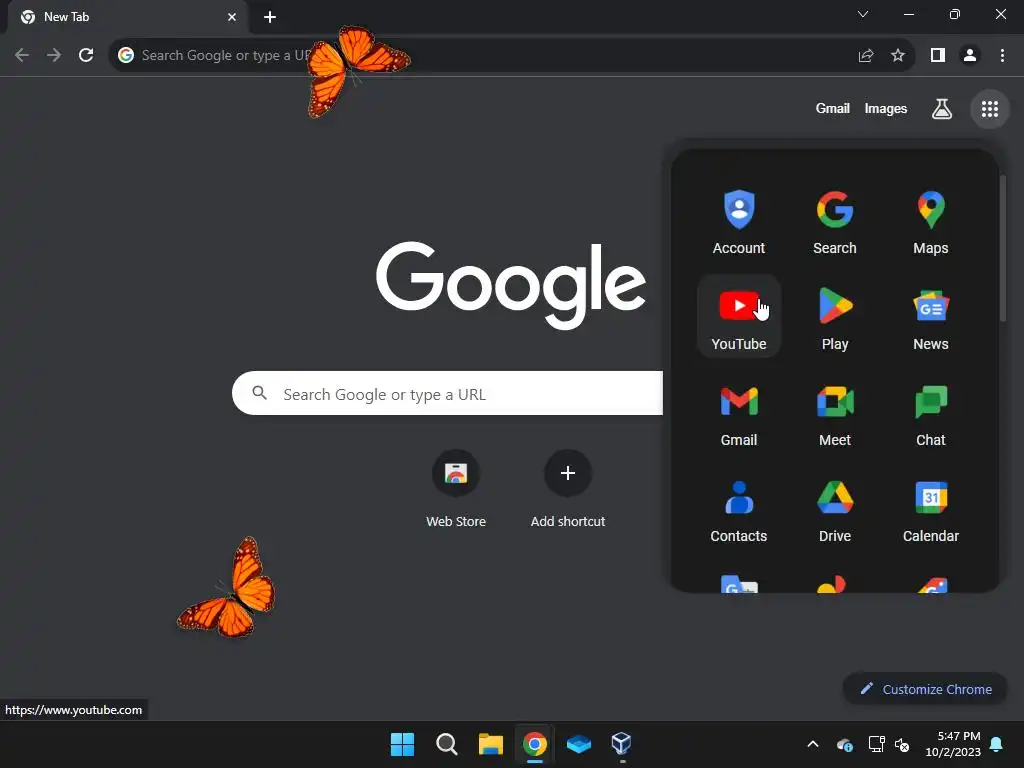Screen dimensions: 1024x768
Task: Open the Windows Start menu
Action: (x=402, y=744)
